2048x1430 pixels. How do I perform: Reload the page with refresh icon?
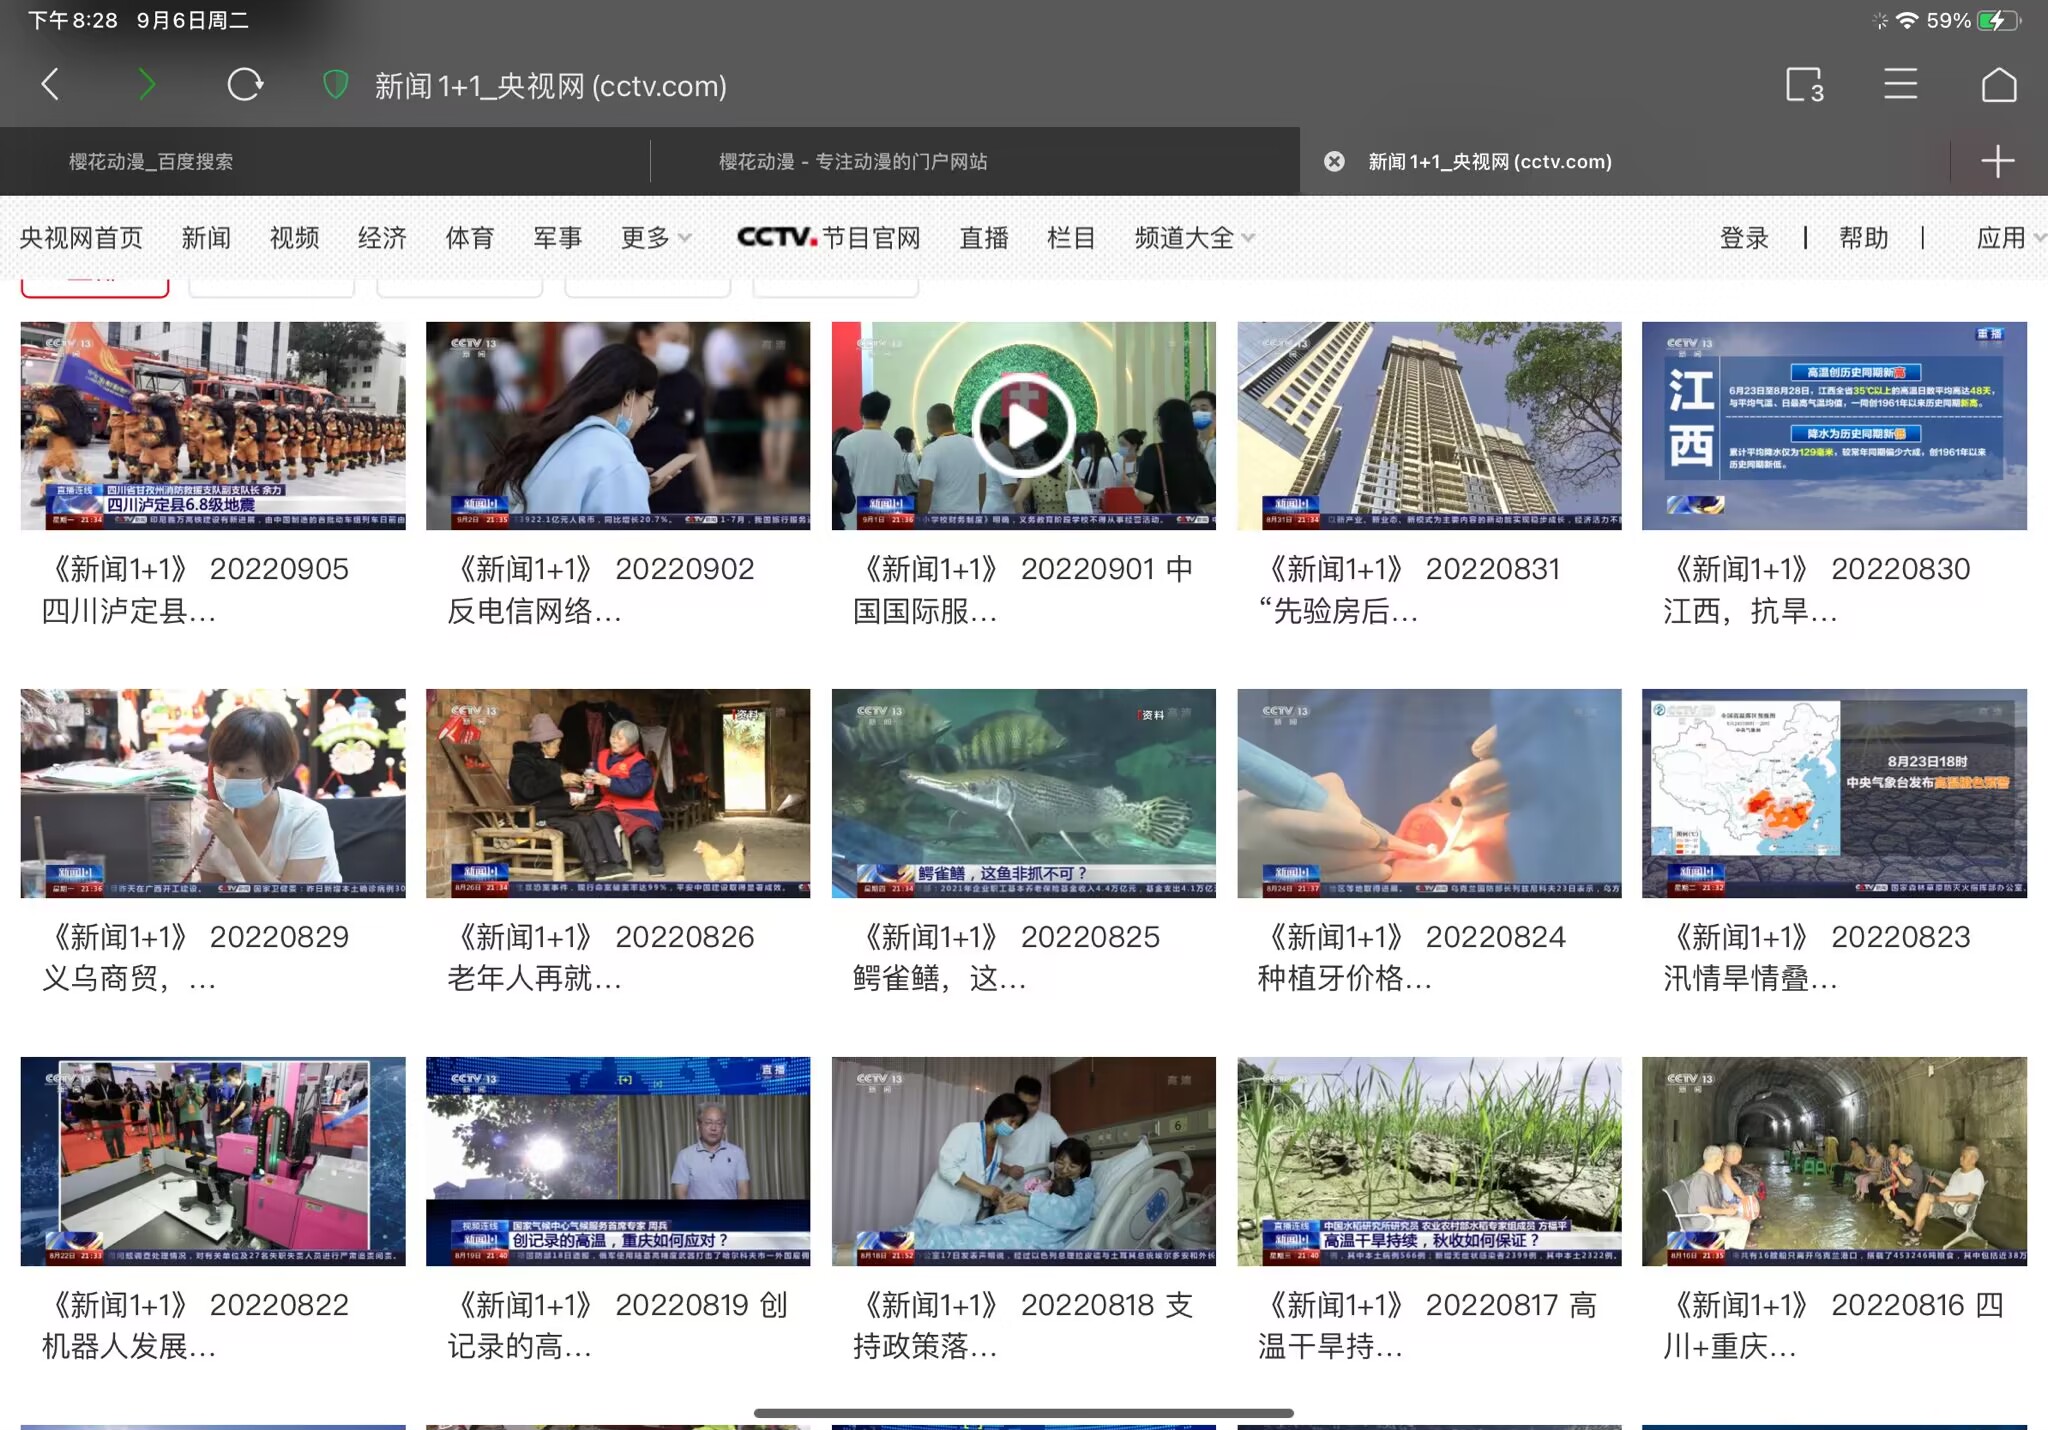click(x=245, y=85)
